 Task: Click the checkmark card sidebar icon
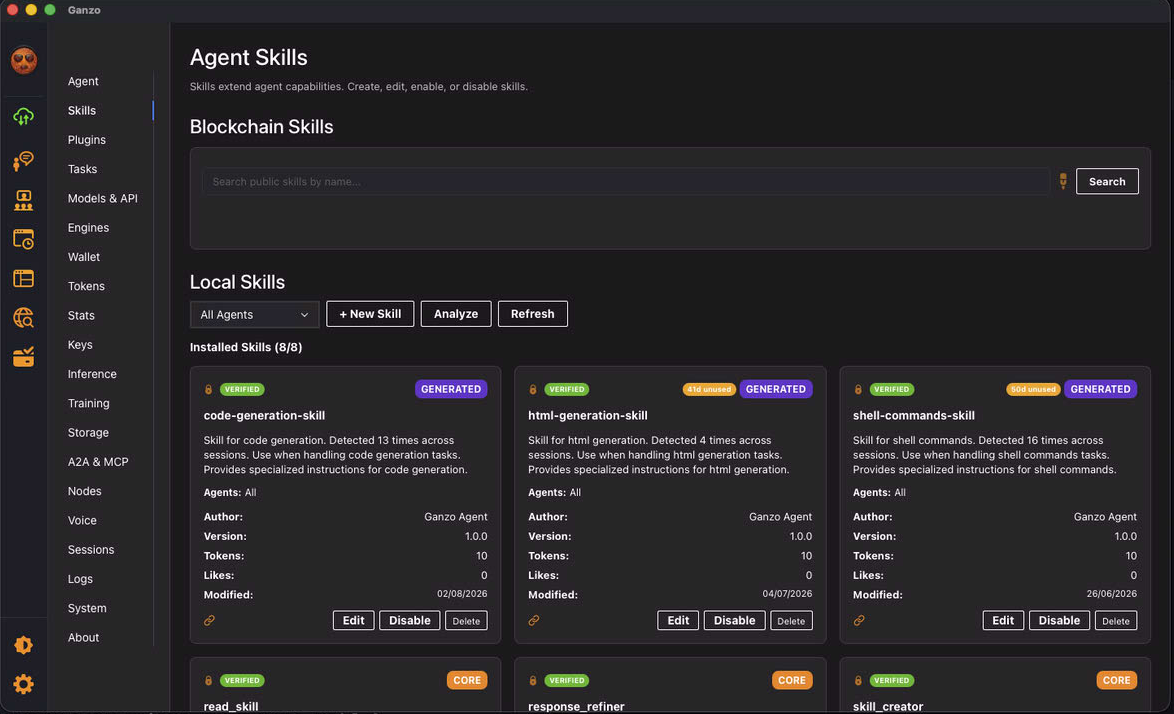pos(23,357)
